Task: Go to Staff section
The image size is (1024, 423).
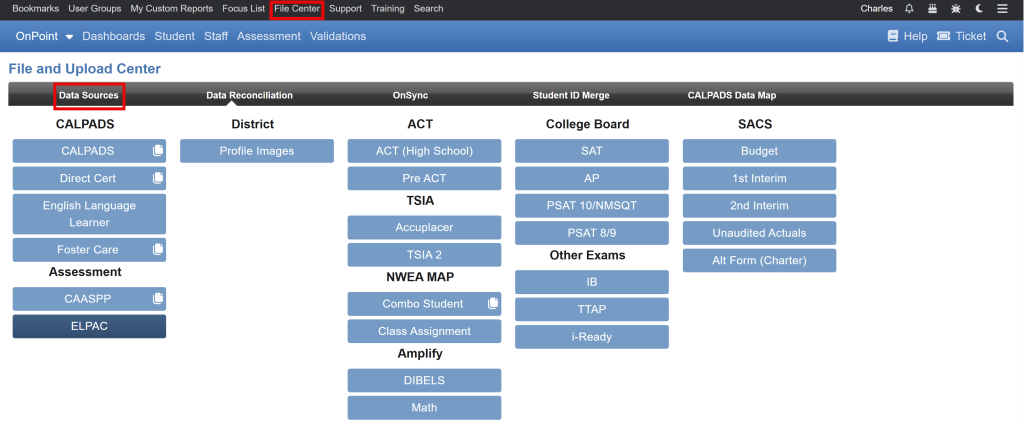Action: pos(216,37)
